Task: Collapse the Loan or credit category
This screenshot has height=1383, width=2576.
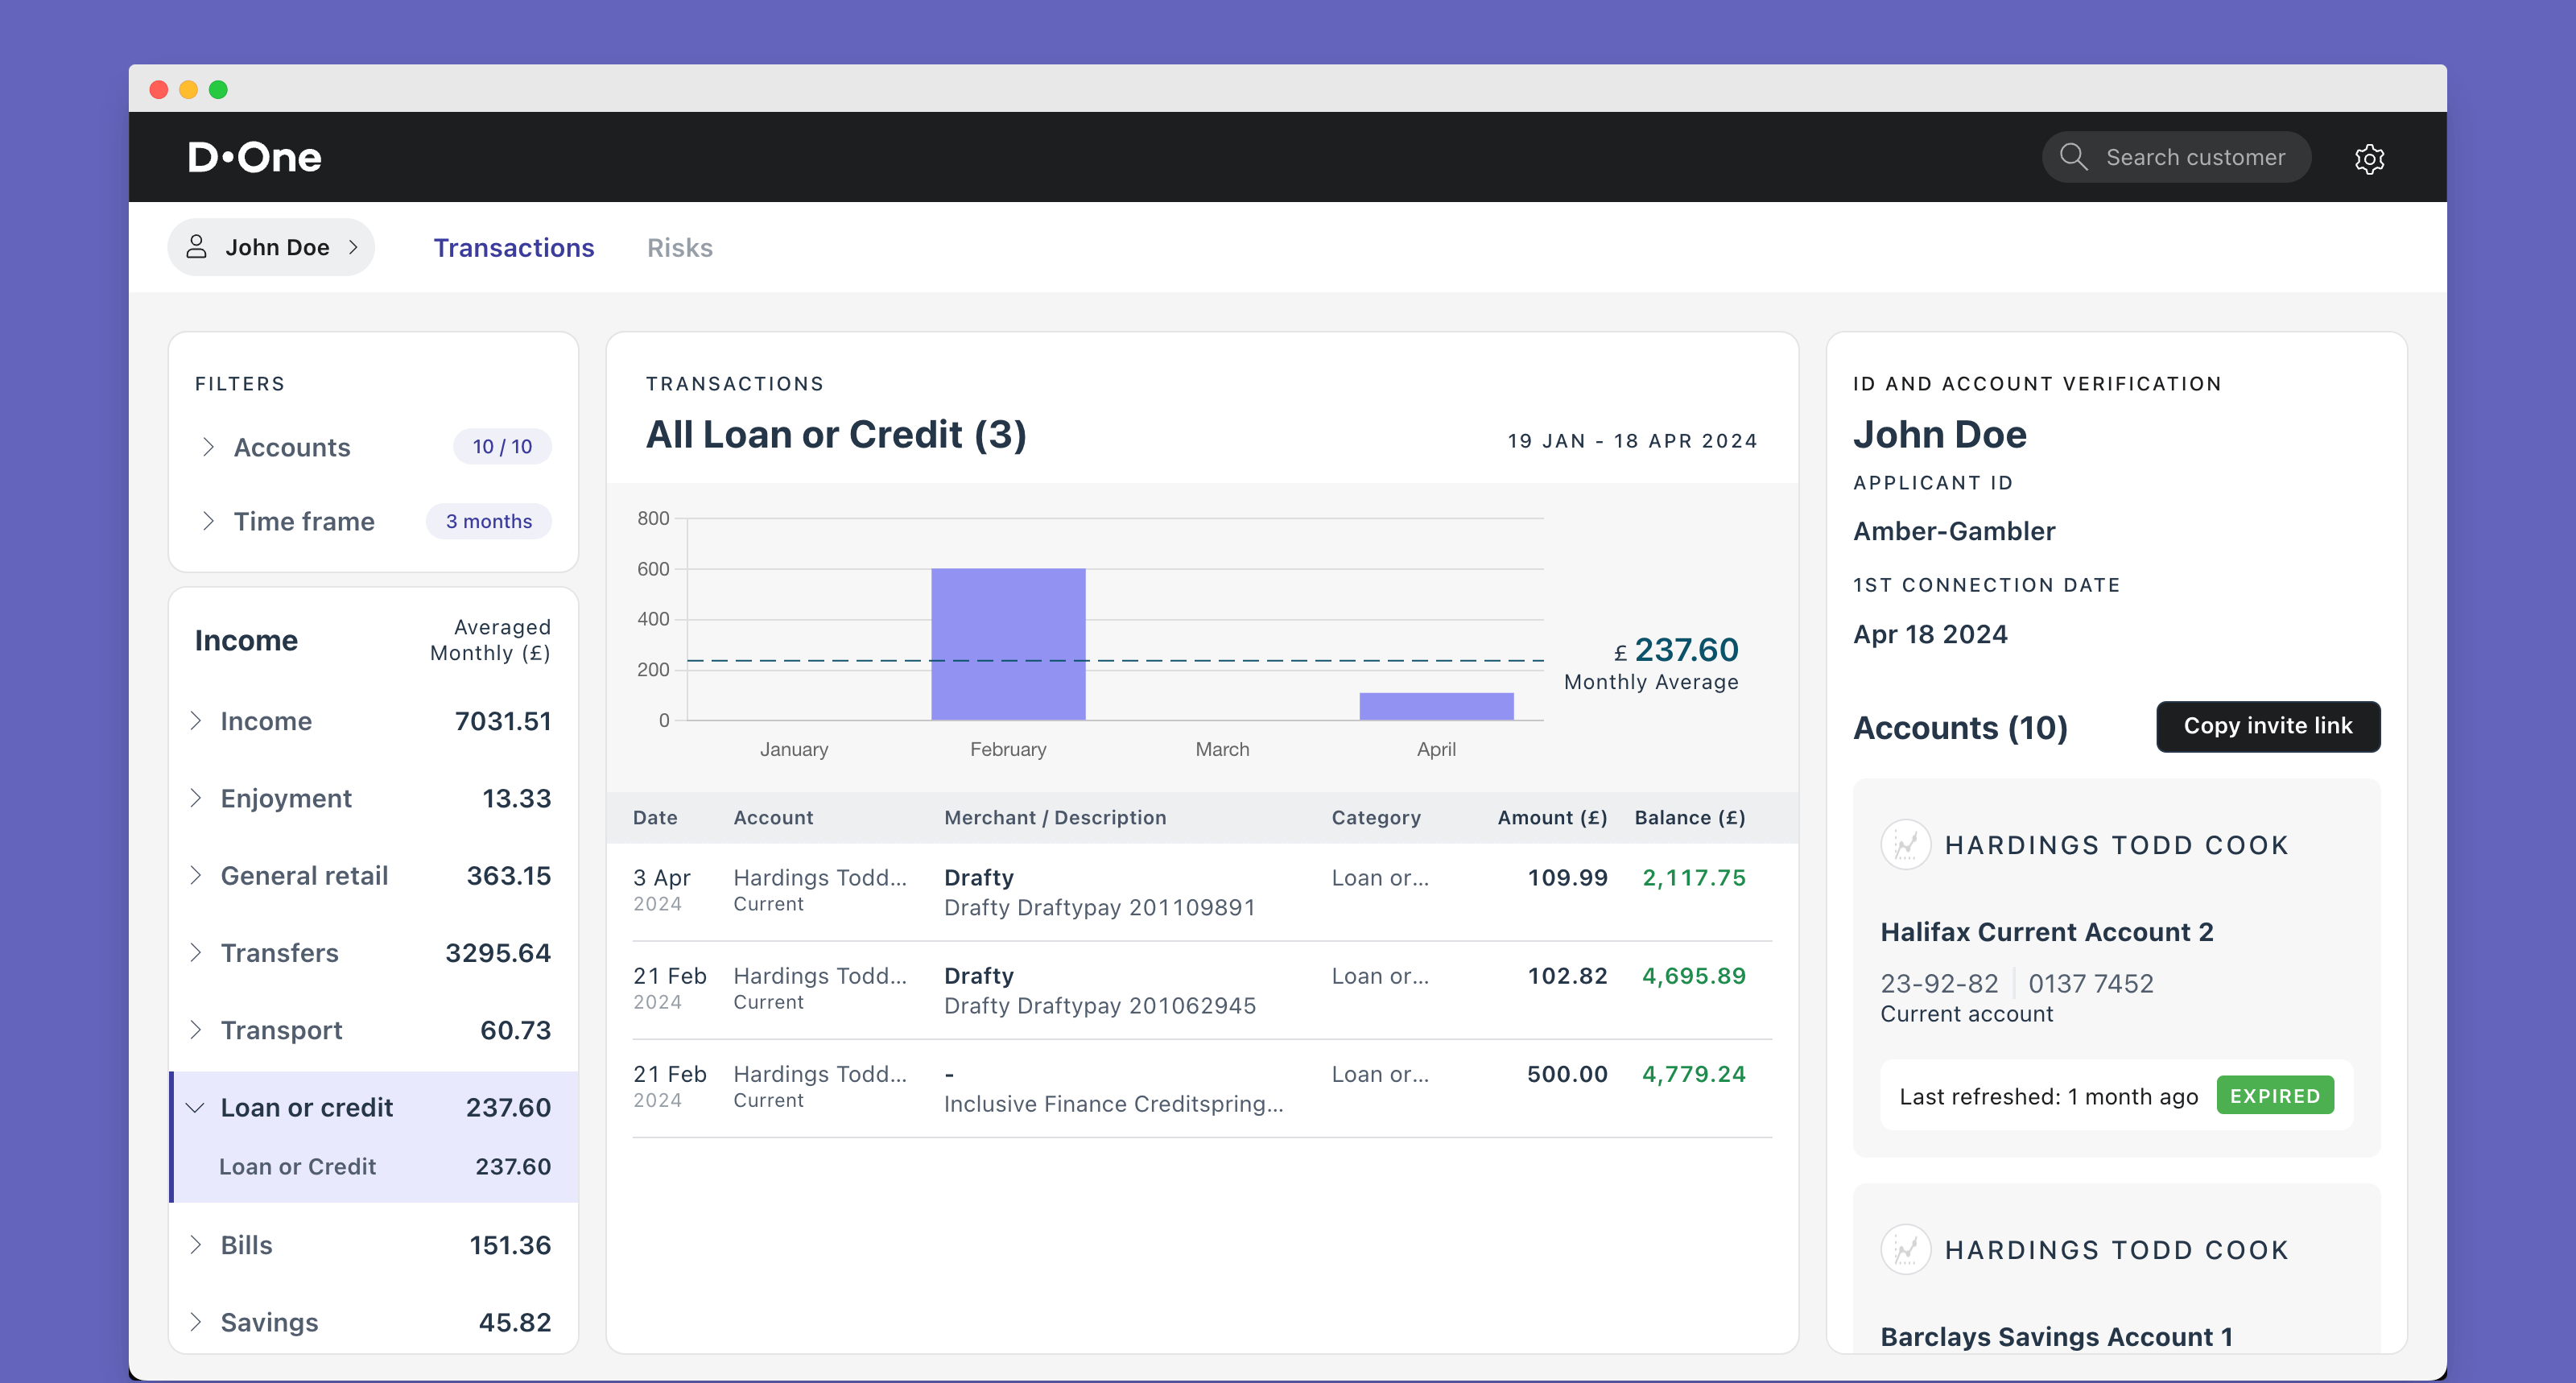Action: coord(196,1107)
